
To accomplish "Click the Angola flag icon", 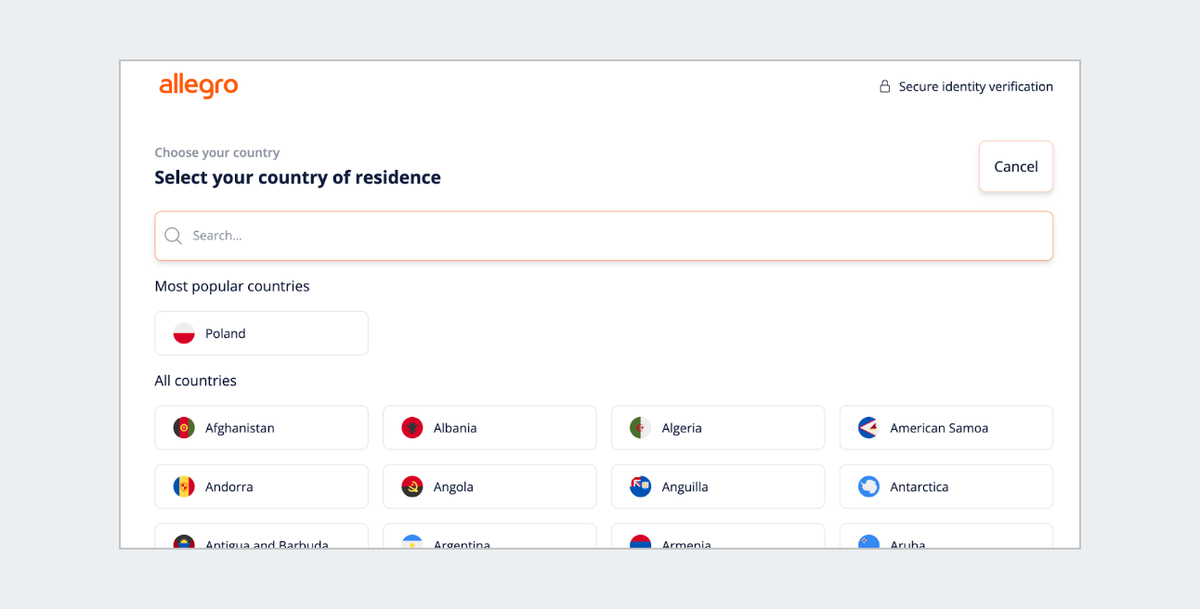I will [412, 487].
